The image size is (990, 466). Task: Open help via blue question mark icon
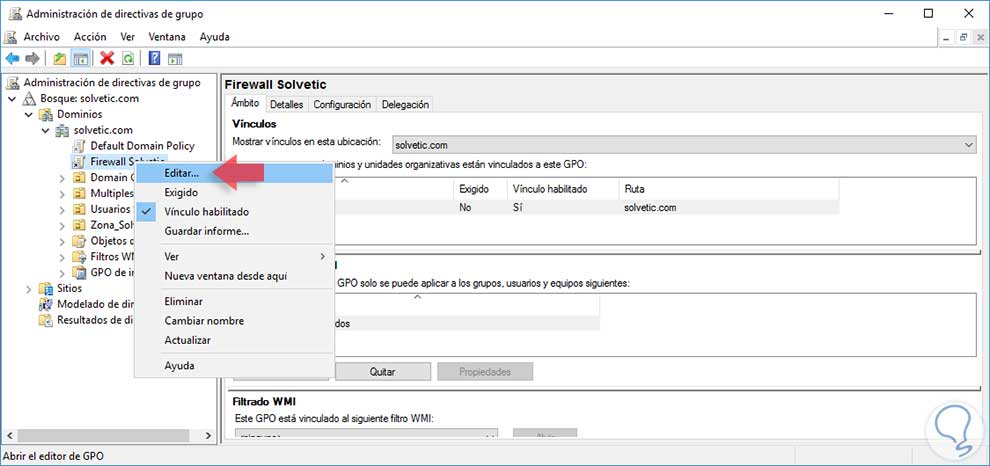155,58
